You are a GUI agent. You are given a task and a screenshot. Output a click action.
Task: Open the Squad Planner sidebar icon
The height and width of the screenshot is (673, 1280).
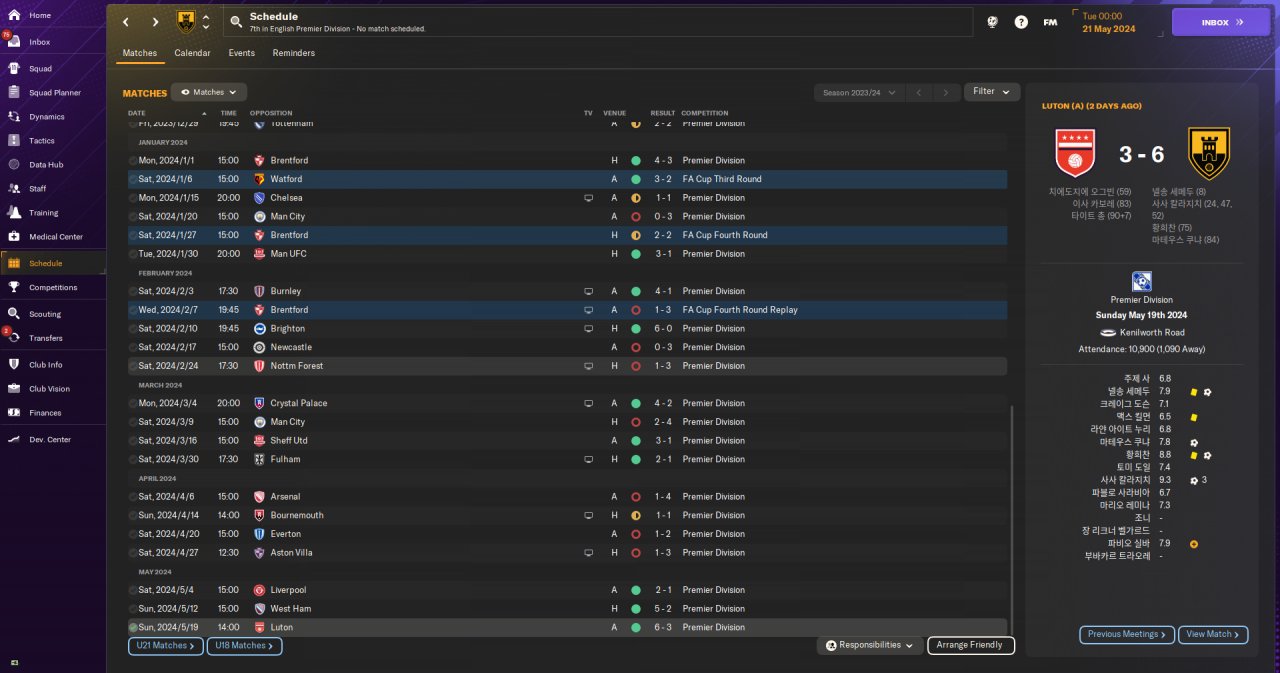click(x=14, y=93)
